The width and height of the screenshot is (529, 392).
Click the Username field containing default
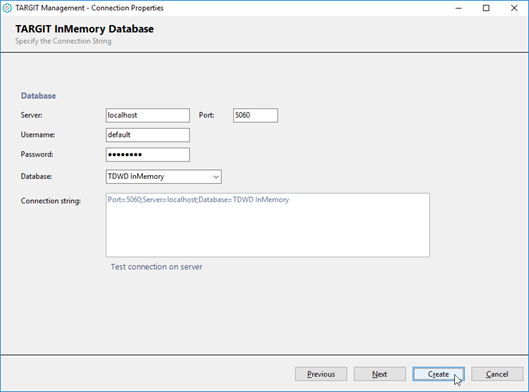tap(148, 135)
